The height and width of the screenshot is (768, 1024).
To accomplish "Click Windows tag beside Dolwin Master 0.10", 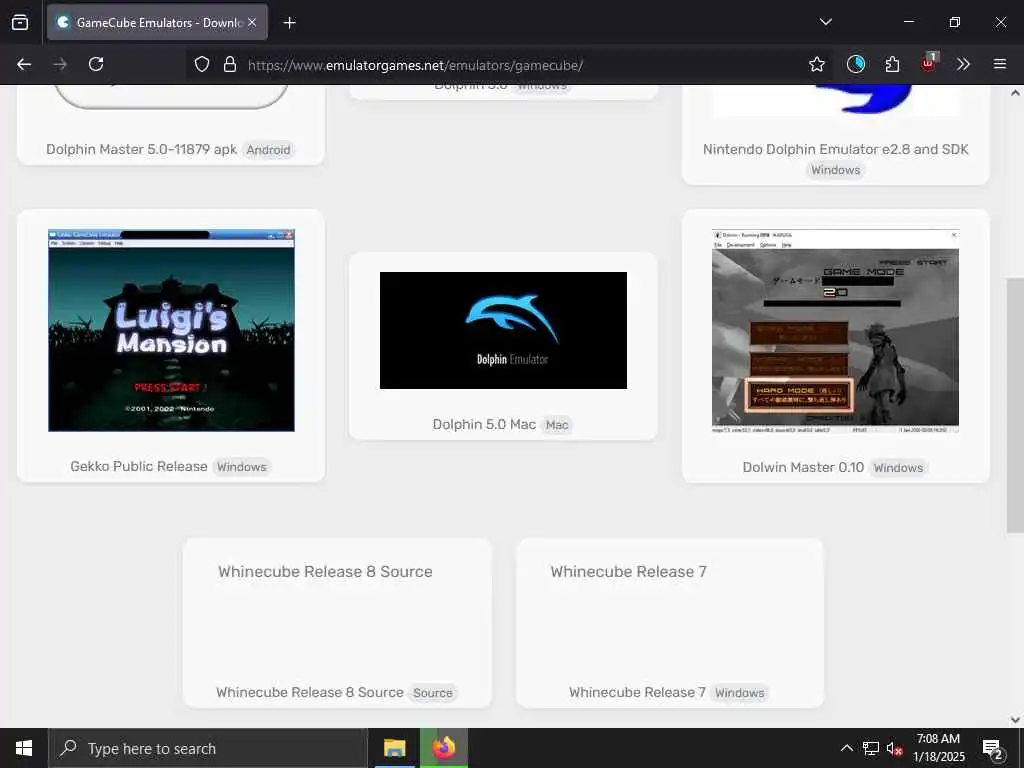I will (x=899, y=468).
